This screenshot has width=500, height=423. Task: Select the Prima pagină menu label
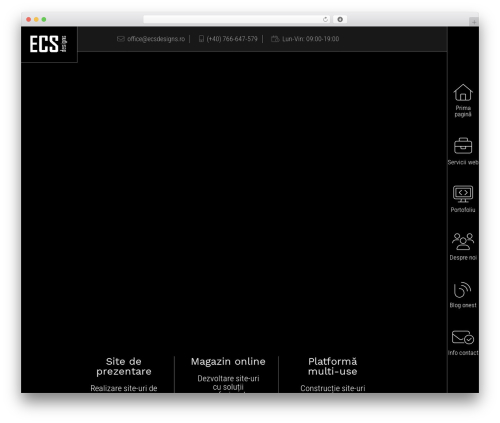(x=463, y=111)
